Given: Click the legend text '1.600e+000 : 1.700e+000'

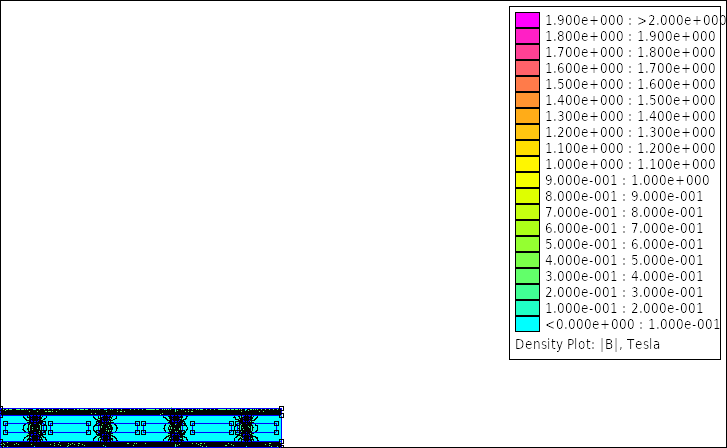Looking at the screenshot, I should point(631,68).
